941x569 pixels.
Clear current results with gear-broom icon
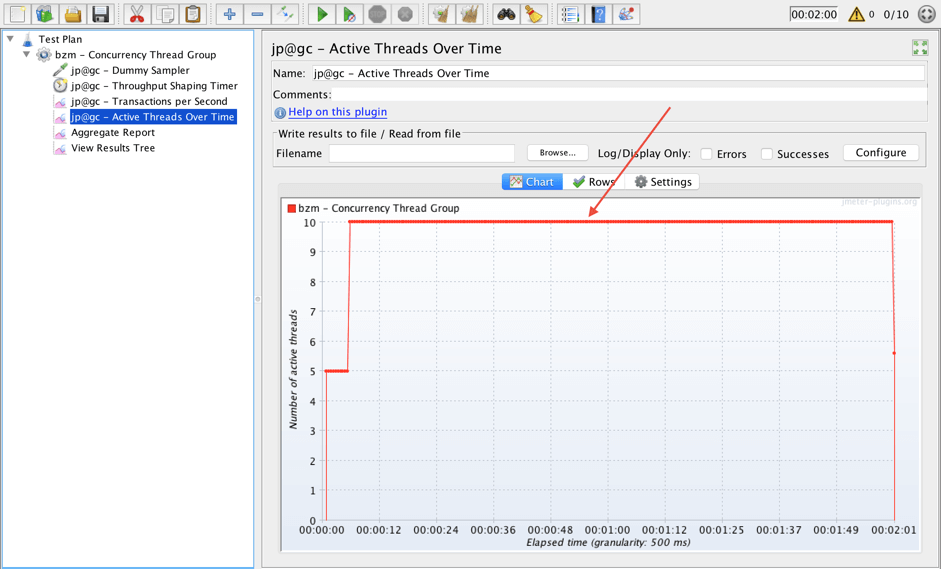pos(442,14)
